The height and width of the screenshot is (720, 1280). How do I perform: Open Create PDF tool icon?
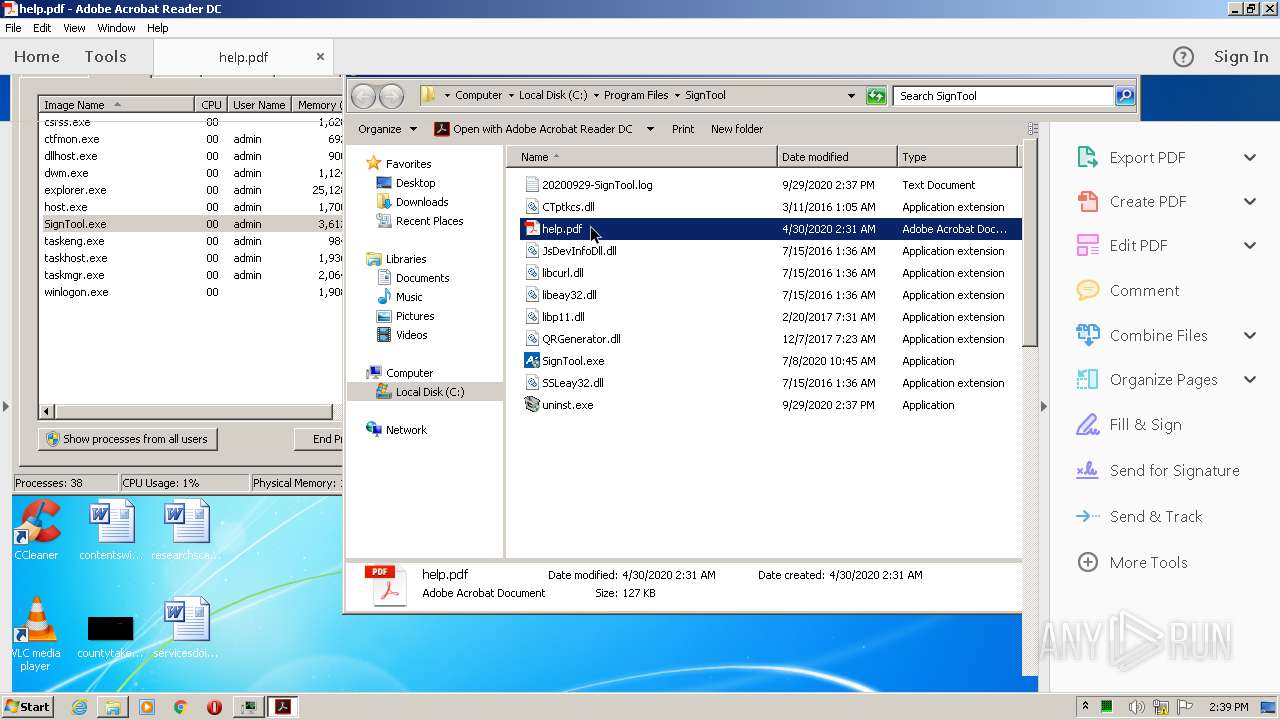tap(1087, 201)
